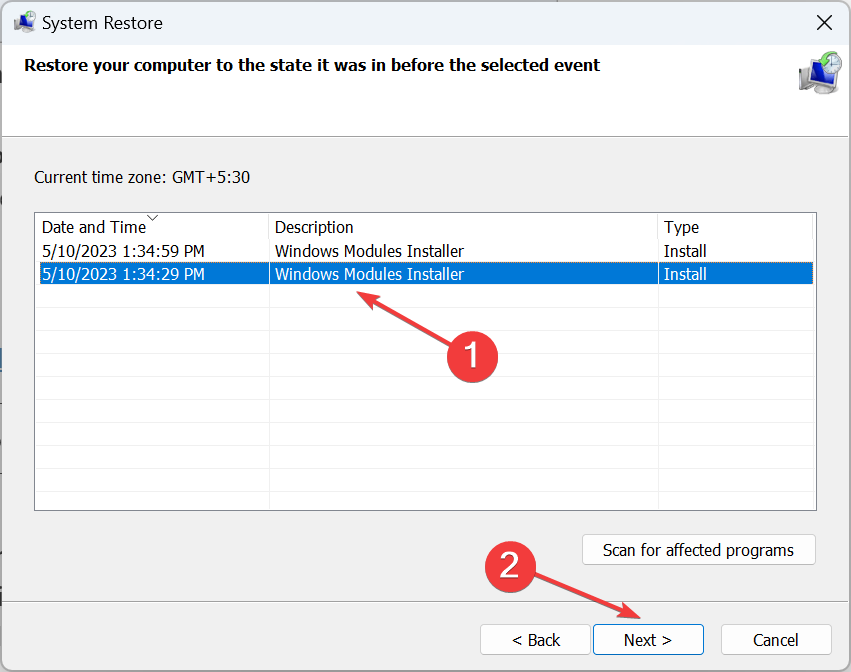Go back with the Back button
Viewport: 851px width, 672px height.
535,640
